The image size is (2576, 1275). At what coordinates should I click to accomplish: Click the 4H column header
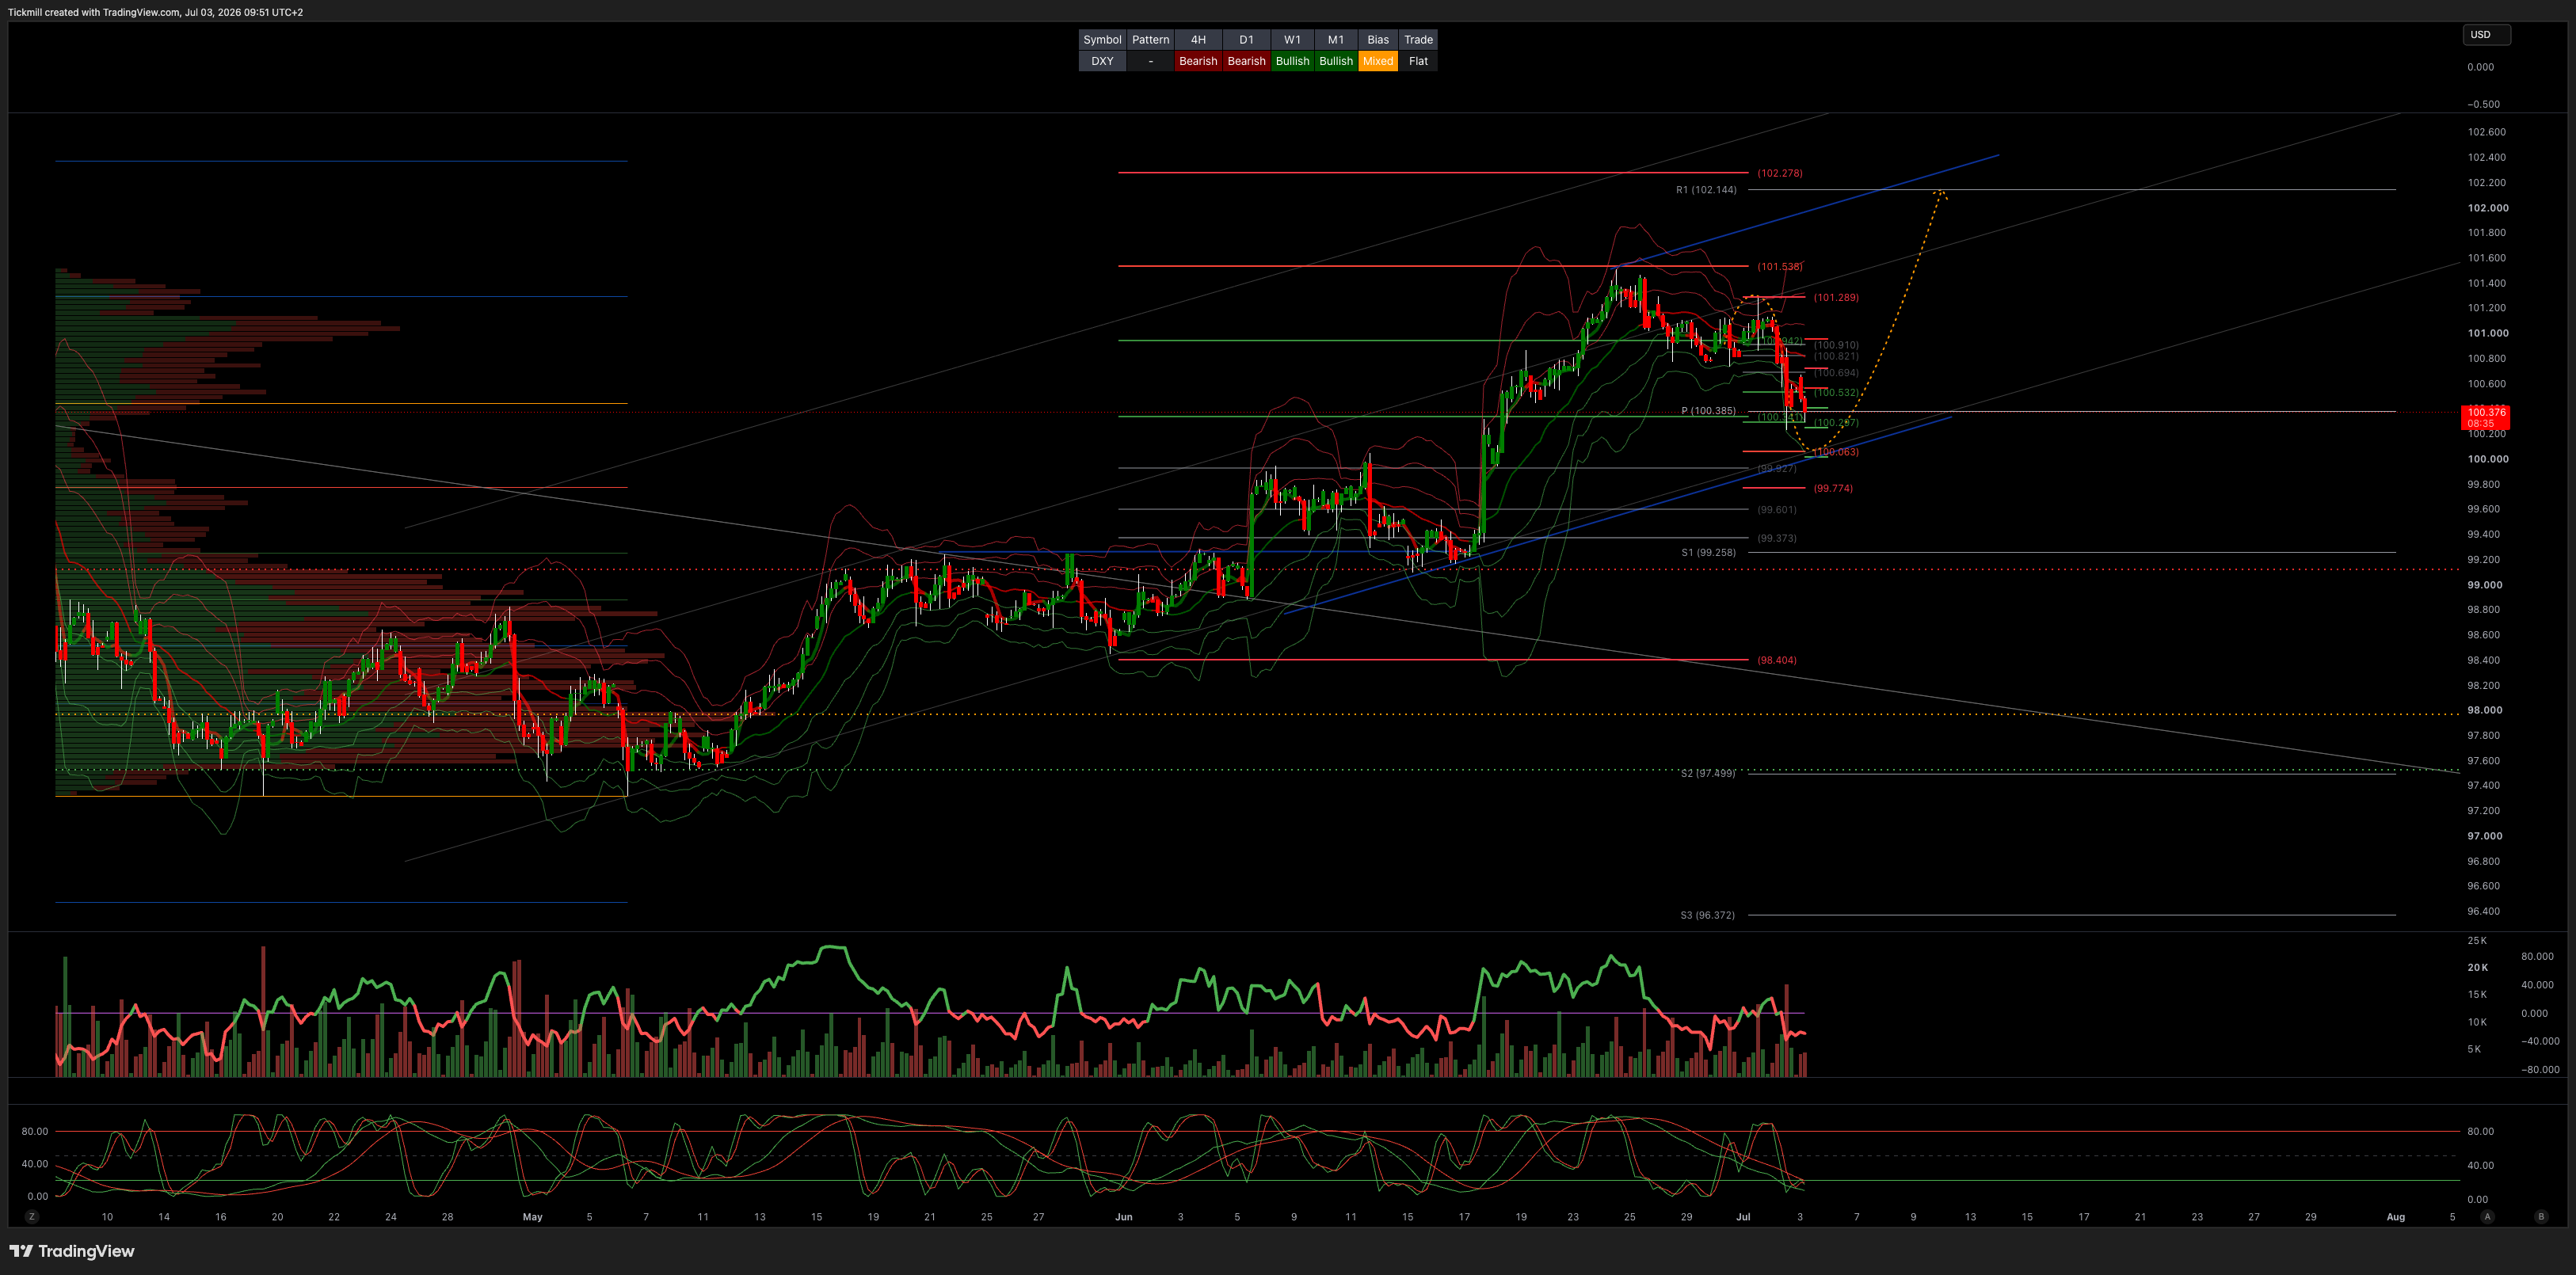[x=1198, y=40]
